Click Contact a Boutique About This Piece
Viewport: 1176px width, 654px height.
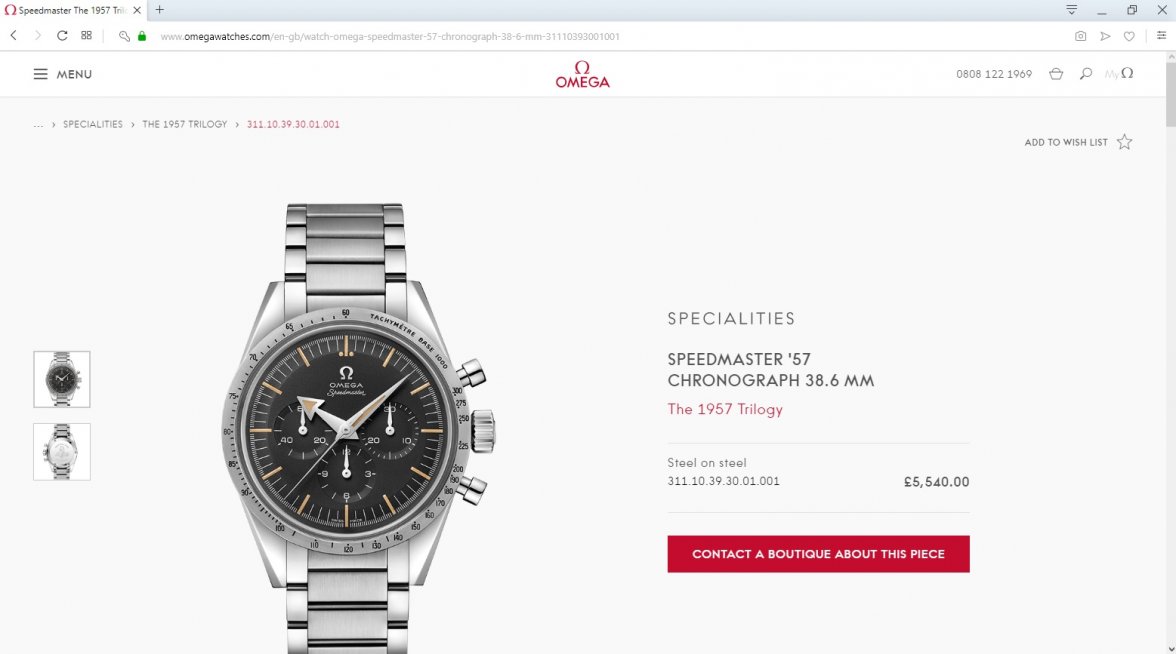click(818, 554)
